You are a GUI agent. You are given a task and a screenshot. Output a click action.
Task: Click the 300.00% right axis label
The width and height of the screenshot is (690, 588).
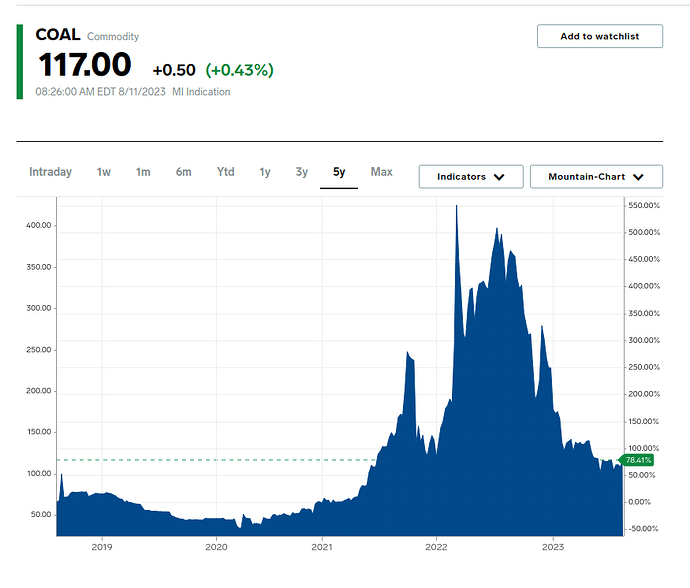[644, 340]
